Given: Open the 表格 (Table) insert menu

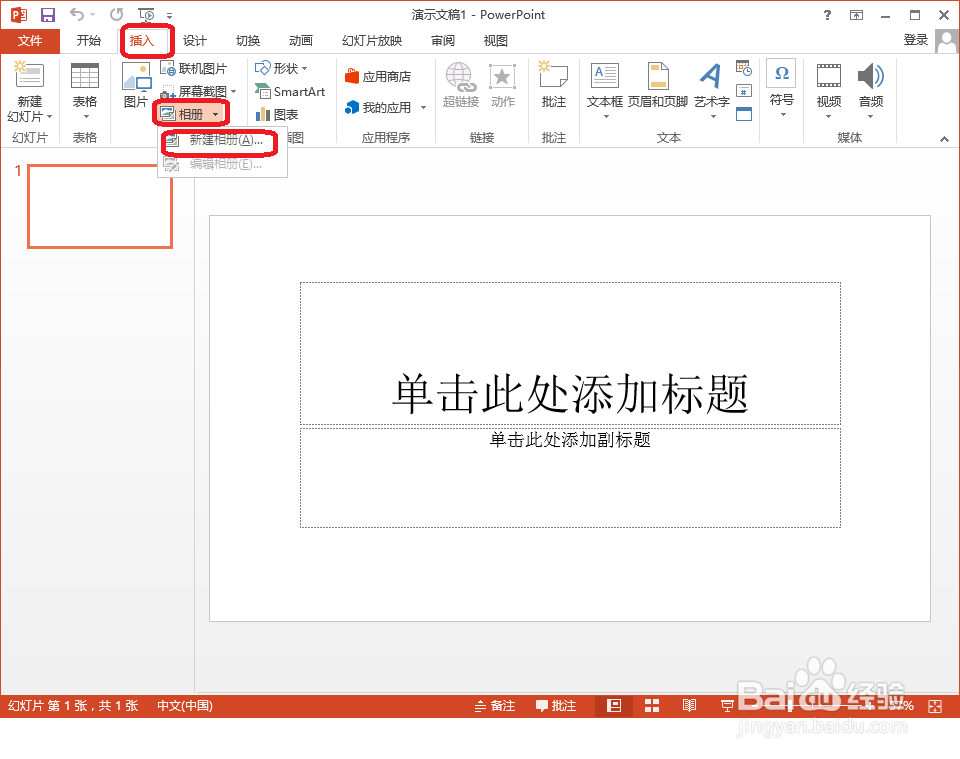Looking at the screenshot, I should point(85,91).
